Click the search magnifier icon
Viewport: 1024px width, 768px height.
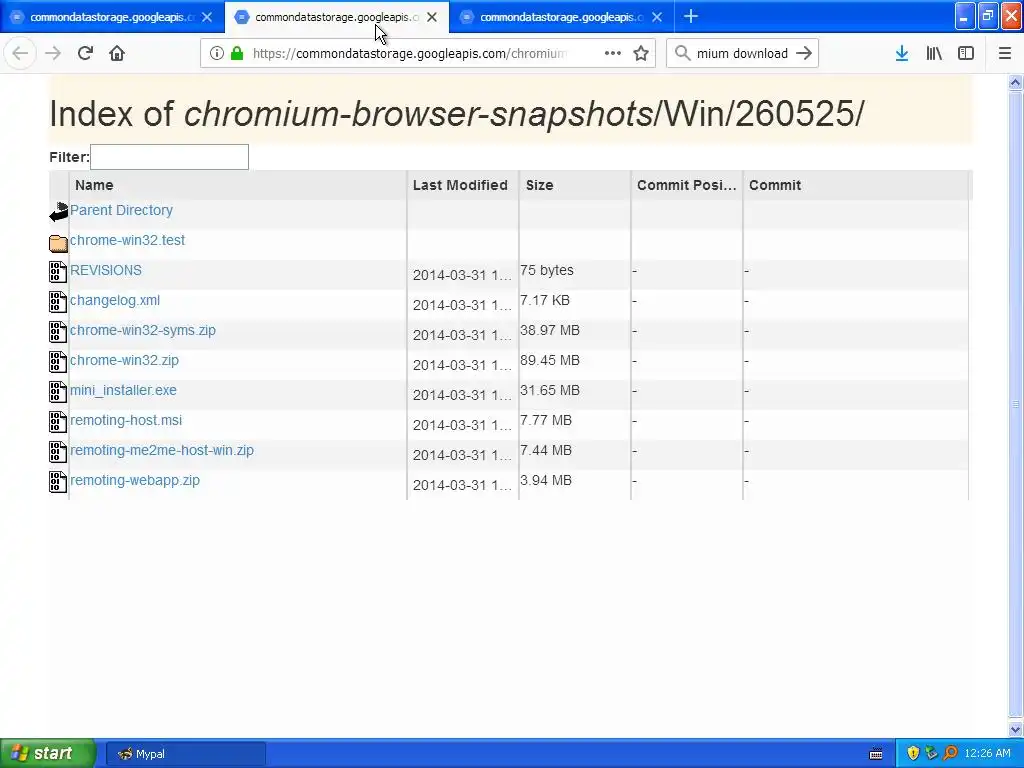(682, 54)
